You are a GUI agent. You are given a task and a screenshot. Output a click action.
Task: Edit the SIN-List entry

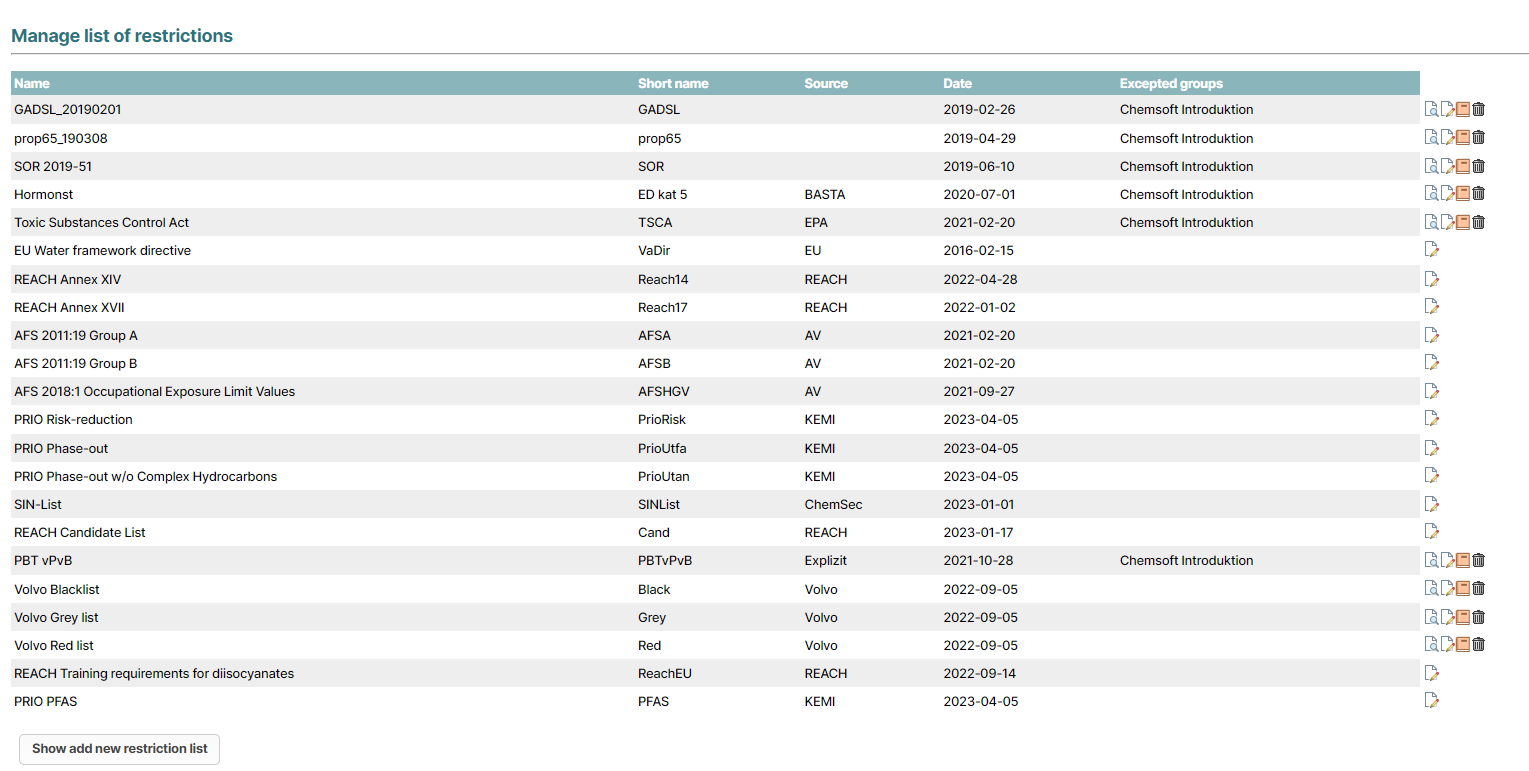pyautogui.click(x=1431, y=504)
